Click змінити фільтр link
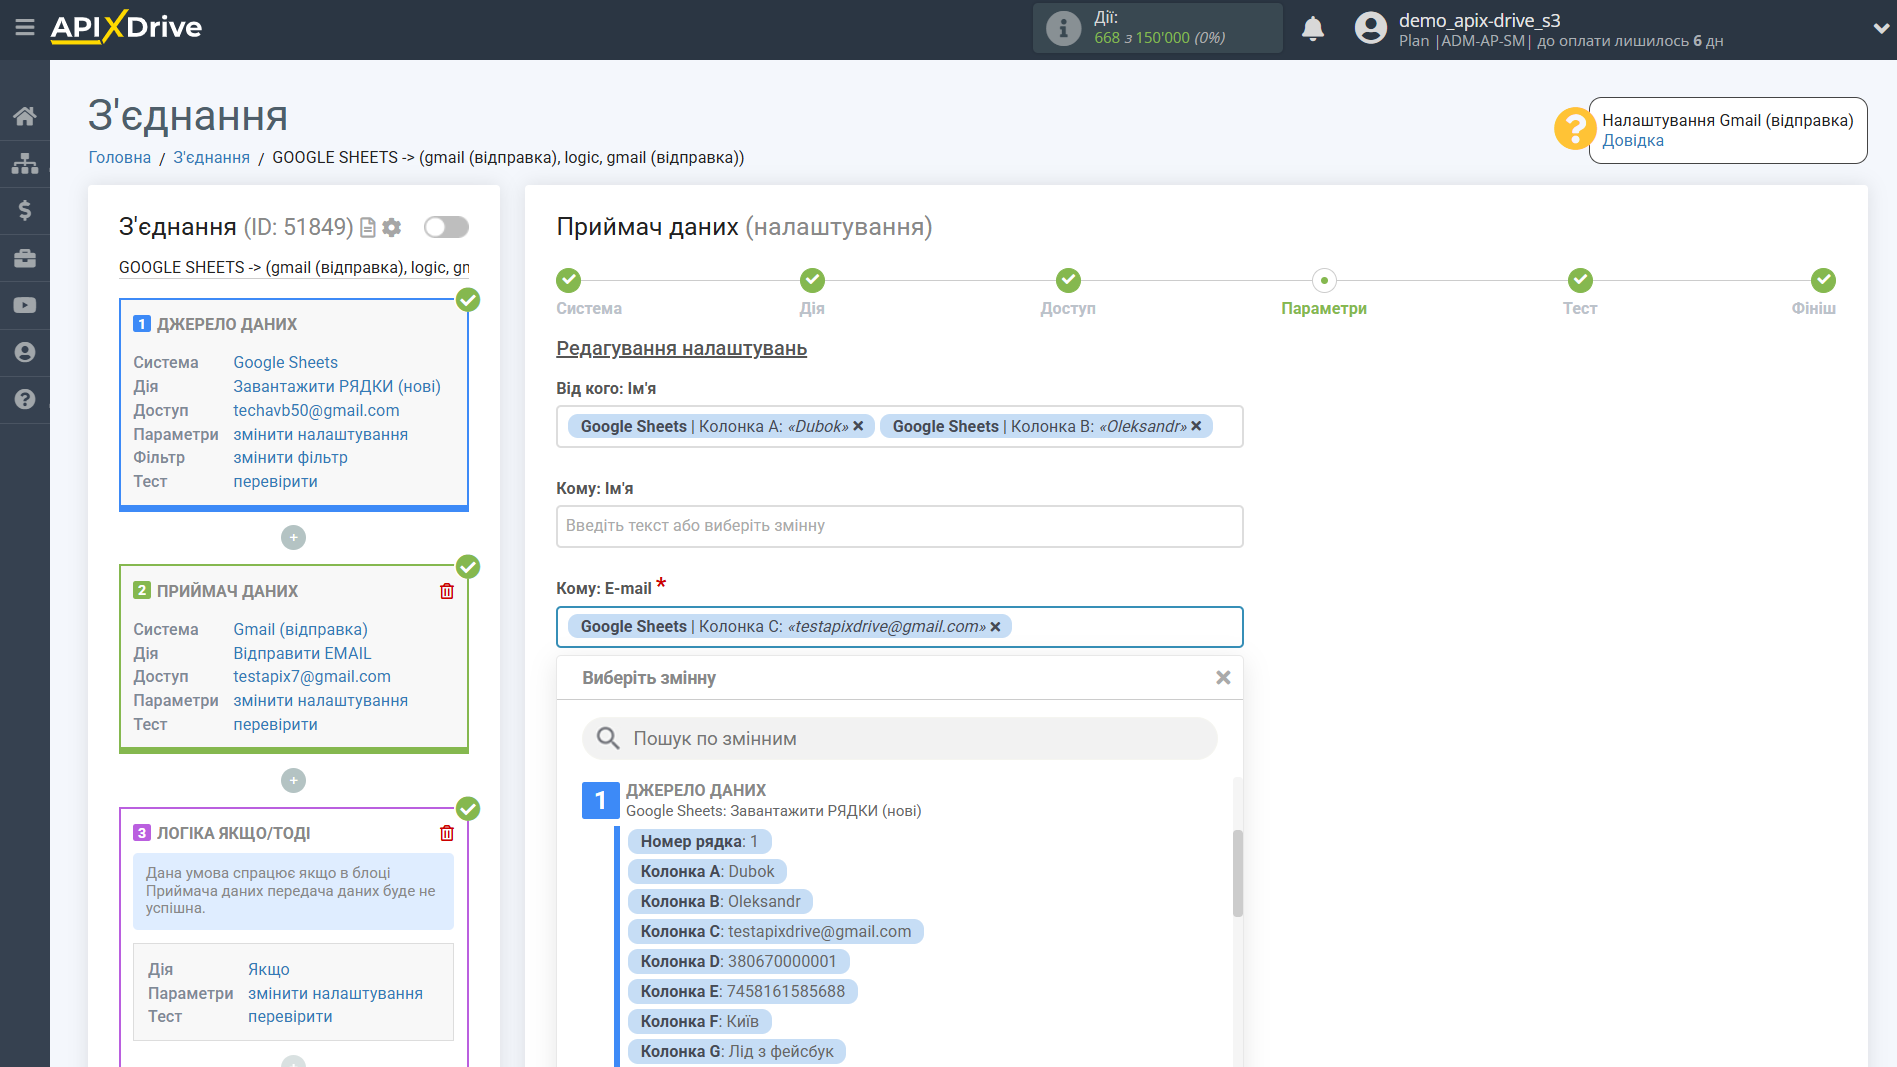The height and width of the screenshot is (1067, 1897). [290, 458]
